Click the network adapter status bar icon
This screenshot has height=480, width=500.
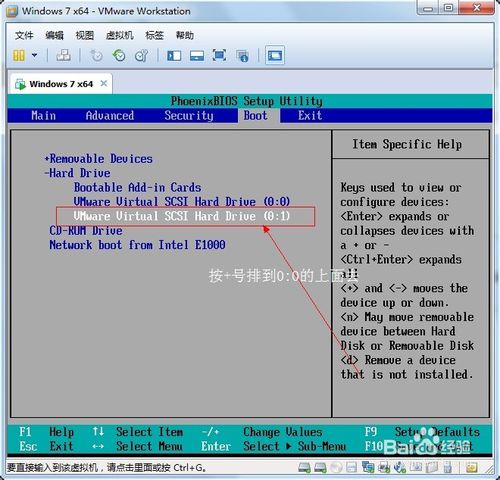[368, 467]
